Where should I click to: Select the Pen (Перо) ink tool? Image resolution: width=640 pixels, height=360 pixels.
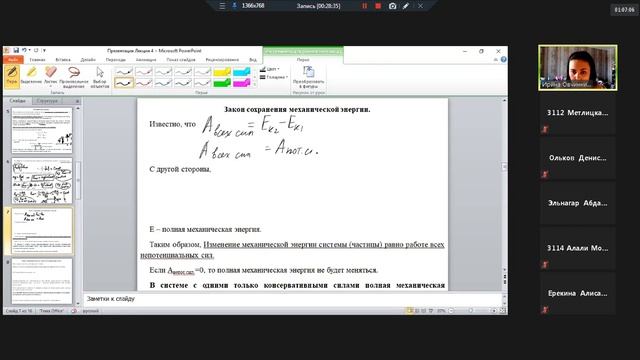point(12,76)
